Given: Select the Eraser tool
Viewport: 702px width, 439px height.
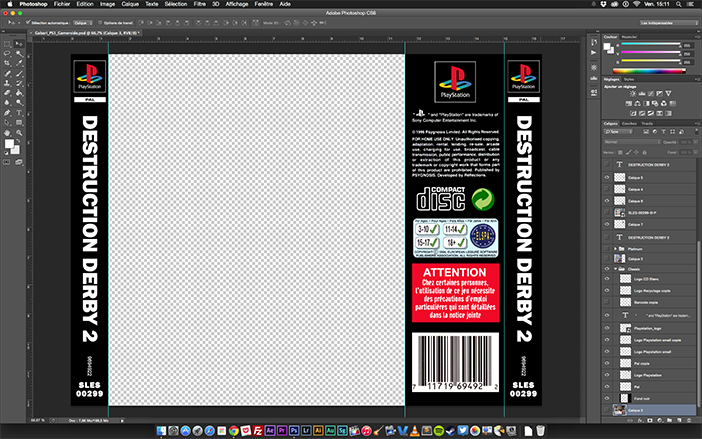Looking at the screenshot, I should pos(7,93).
